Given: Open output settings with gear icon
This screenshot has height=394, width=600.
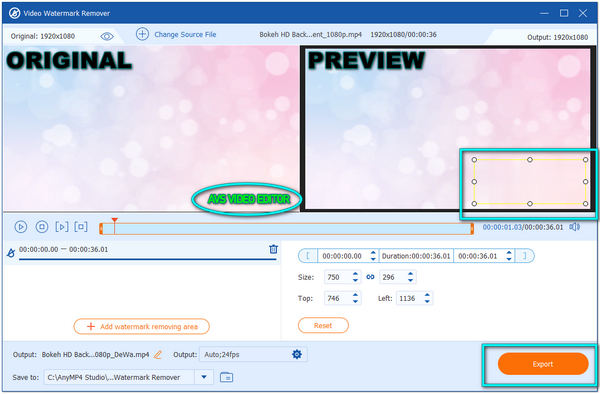Looking at the screenshot, I should pos(297,355).
